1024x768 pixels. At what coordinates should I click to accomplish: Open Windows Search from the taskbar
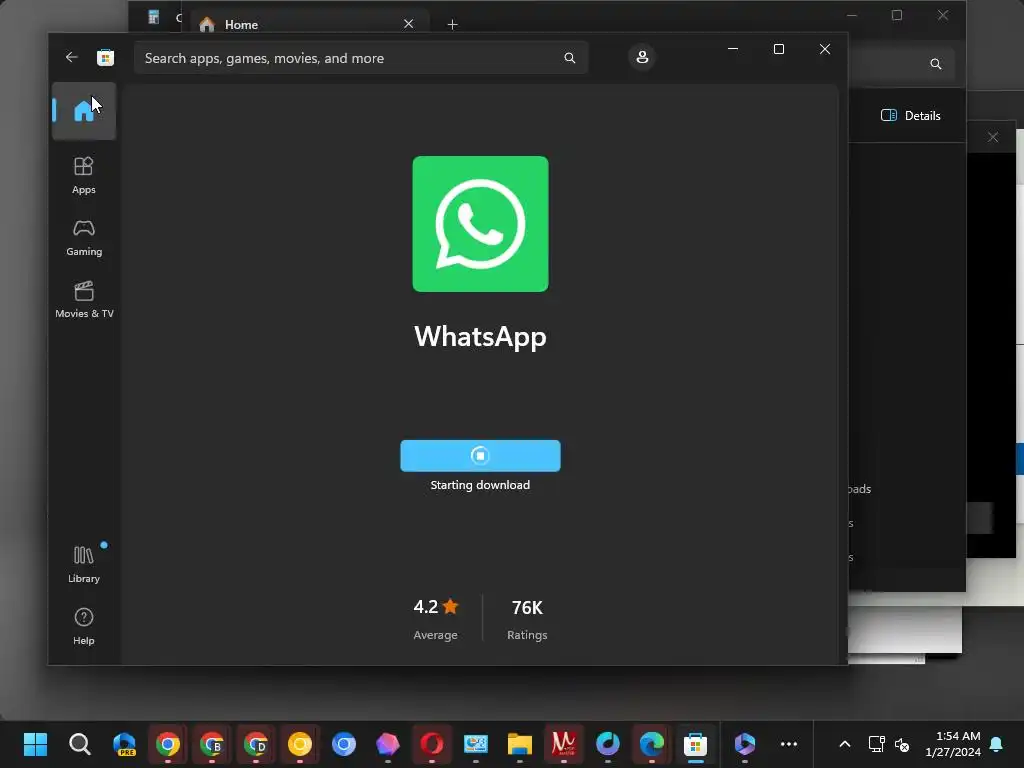click(80, 744)
